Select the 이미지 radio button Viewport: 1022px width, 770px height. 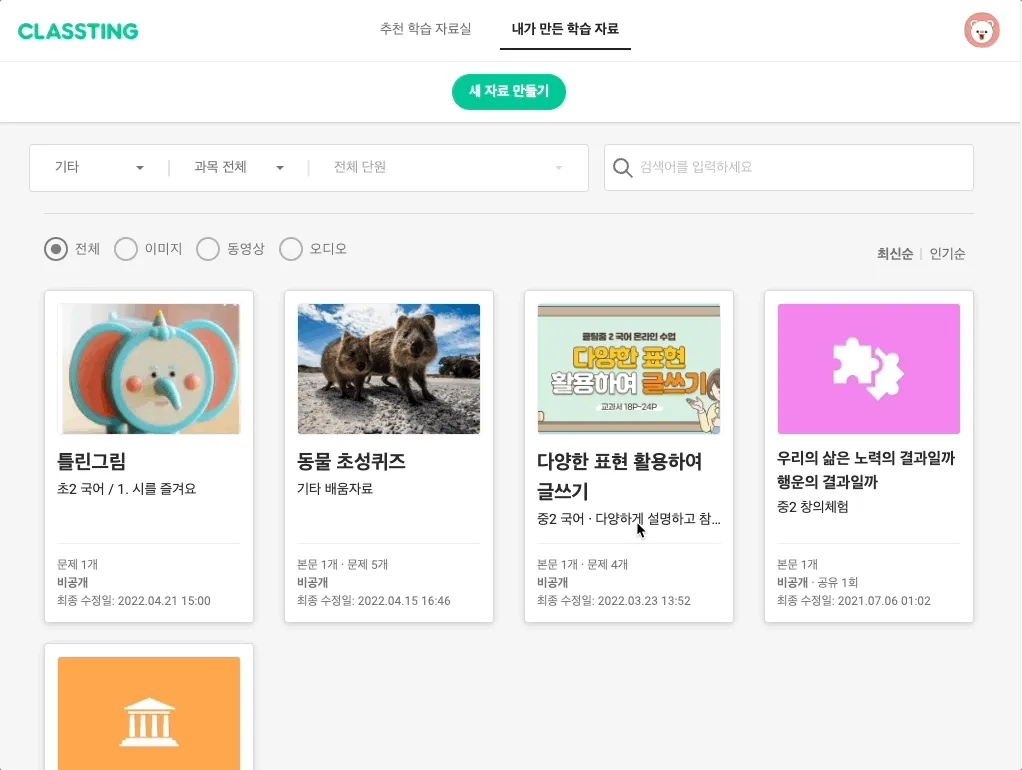coord(126,249)
